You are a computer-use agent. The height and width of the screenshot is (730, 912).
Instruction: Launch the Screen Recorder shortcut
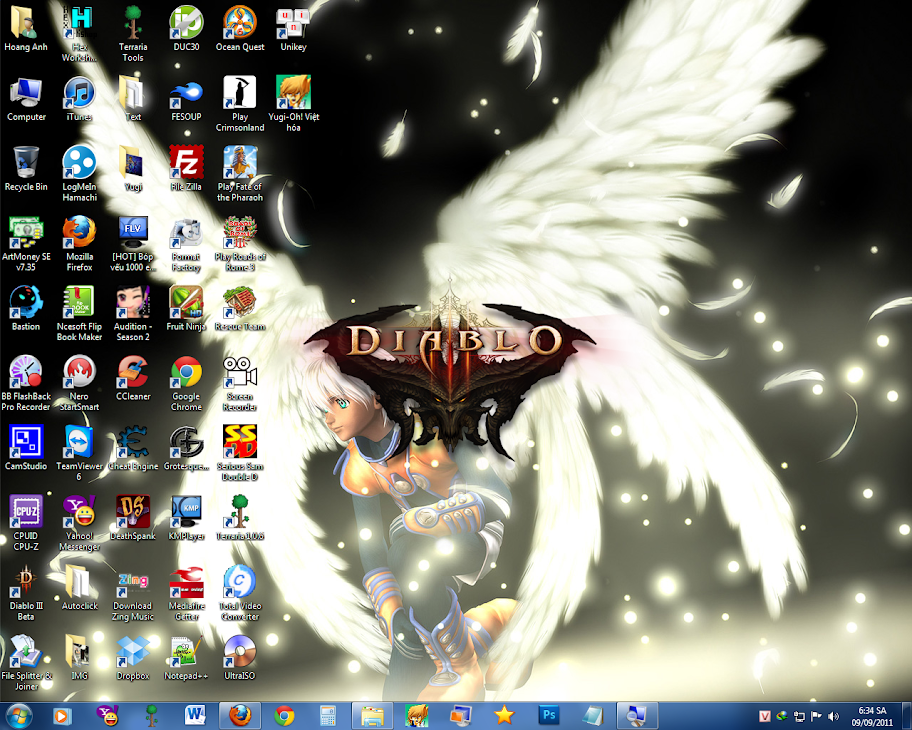(x=240, y=383)
